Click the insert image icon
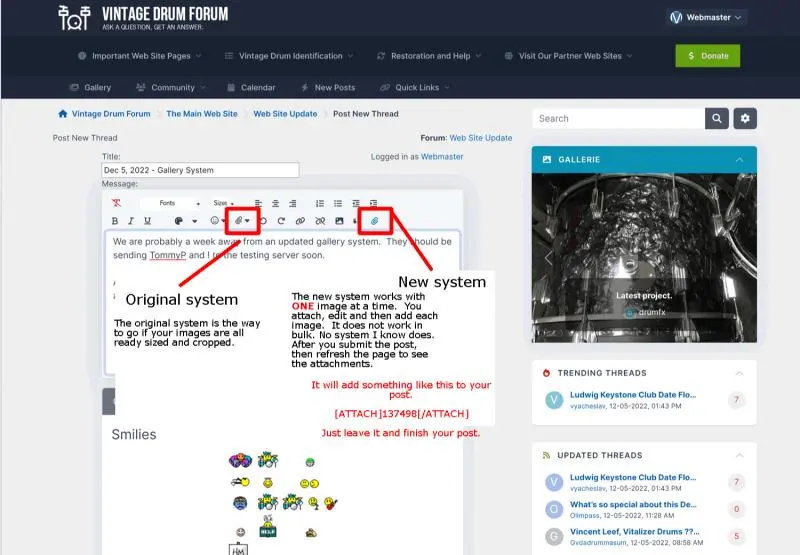Viewport: 800px width, 555px height. 339,221
